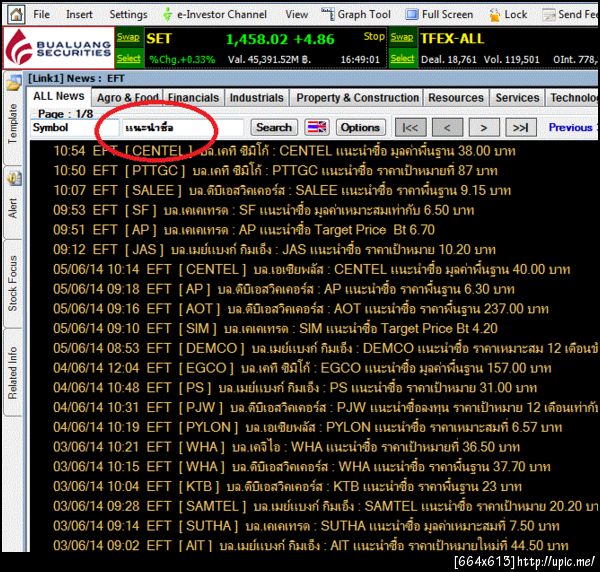
Task: Open the Options button
Action: click(x=360, y=127)
